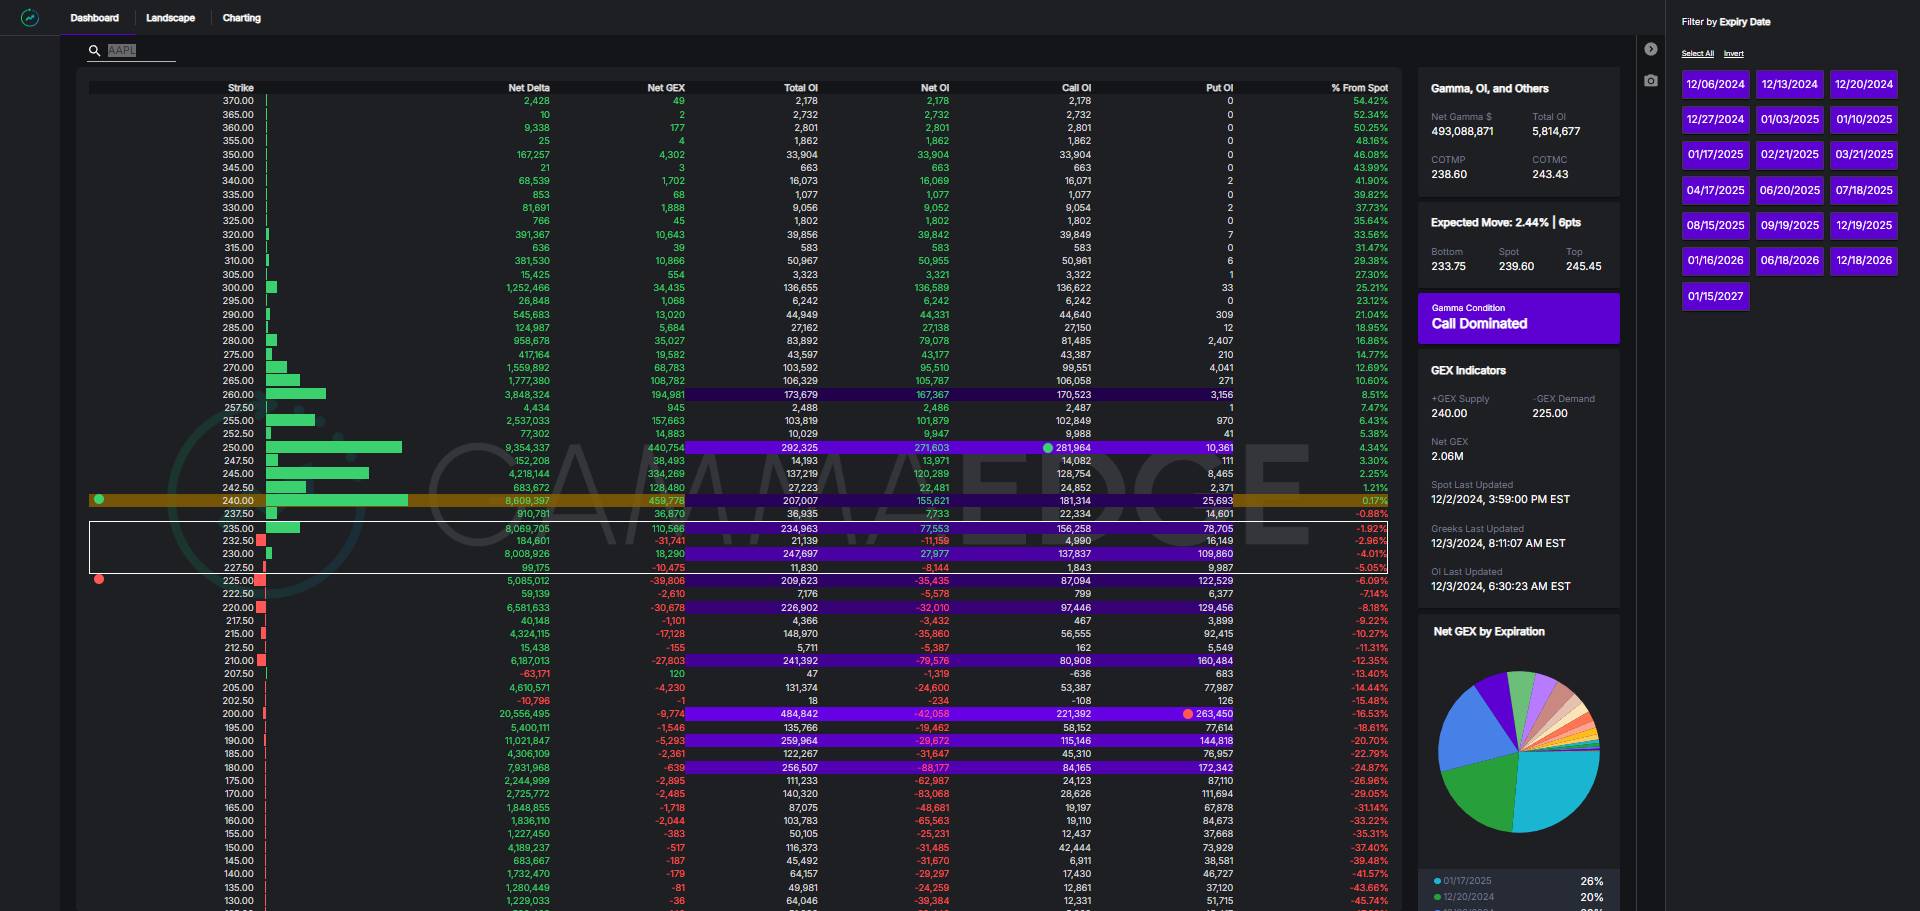Switch to the Charting tab
1920x911 pixels.
[x=241, y=18]
